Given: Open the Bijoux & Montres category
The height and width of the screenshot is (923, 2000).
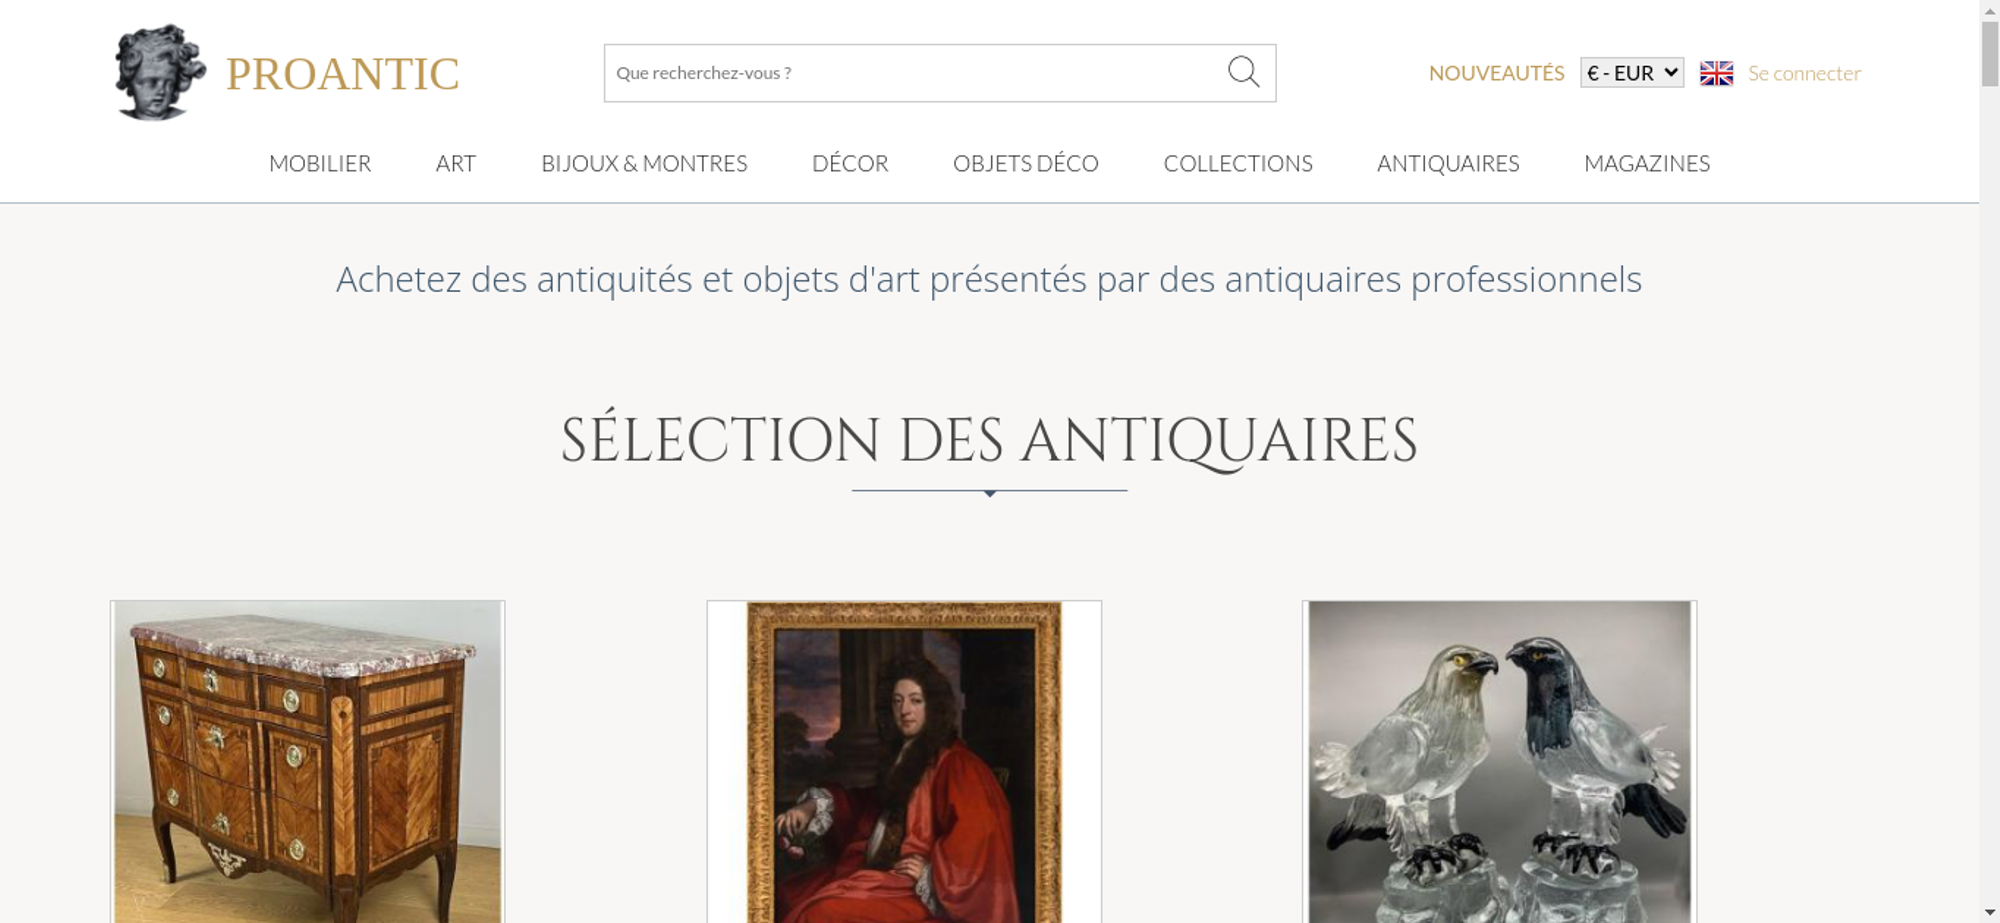Looking at the screenshot, I should (644, 163).
